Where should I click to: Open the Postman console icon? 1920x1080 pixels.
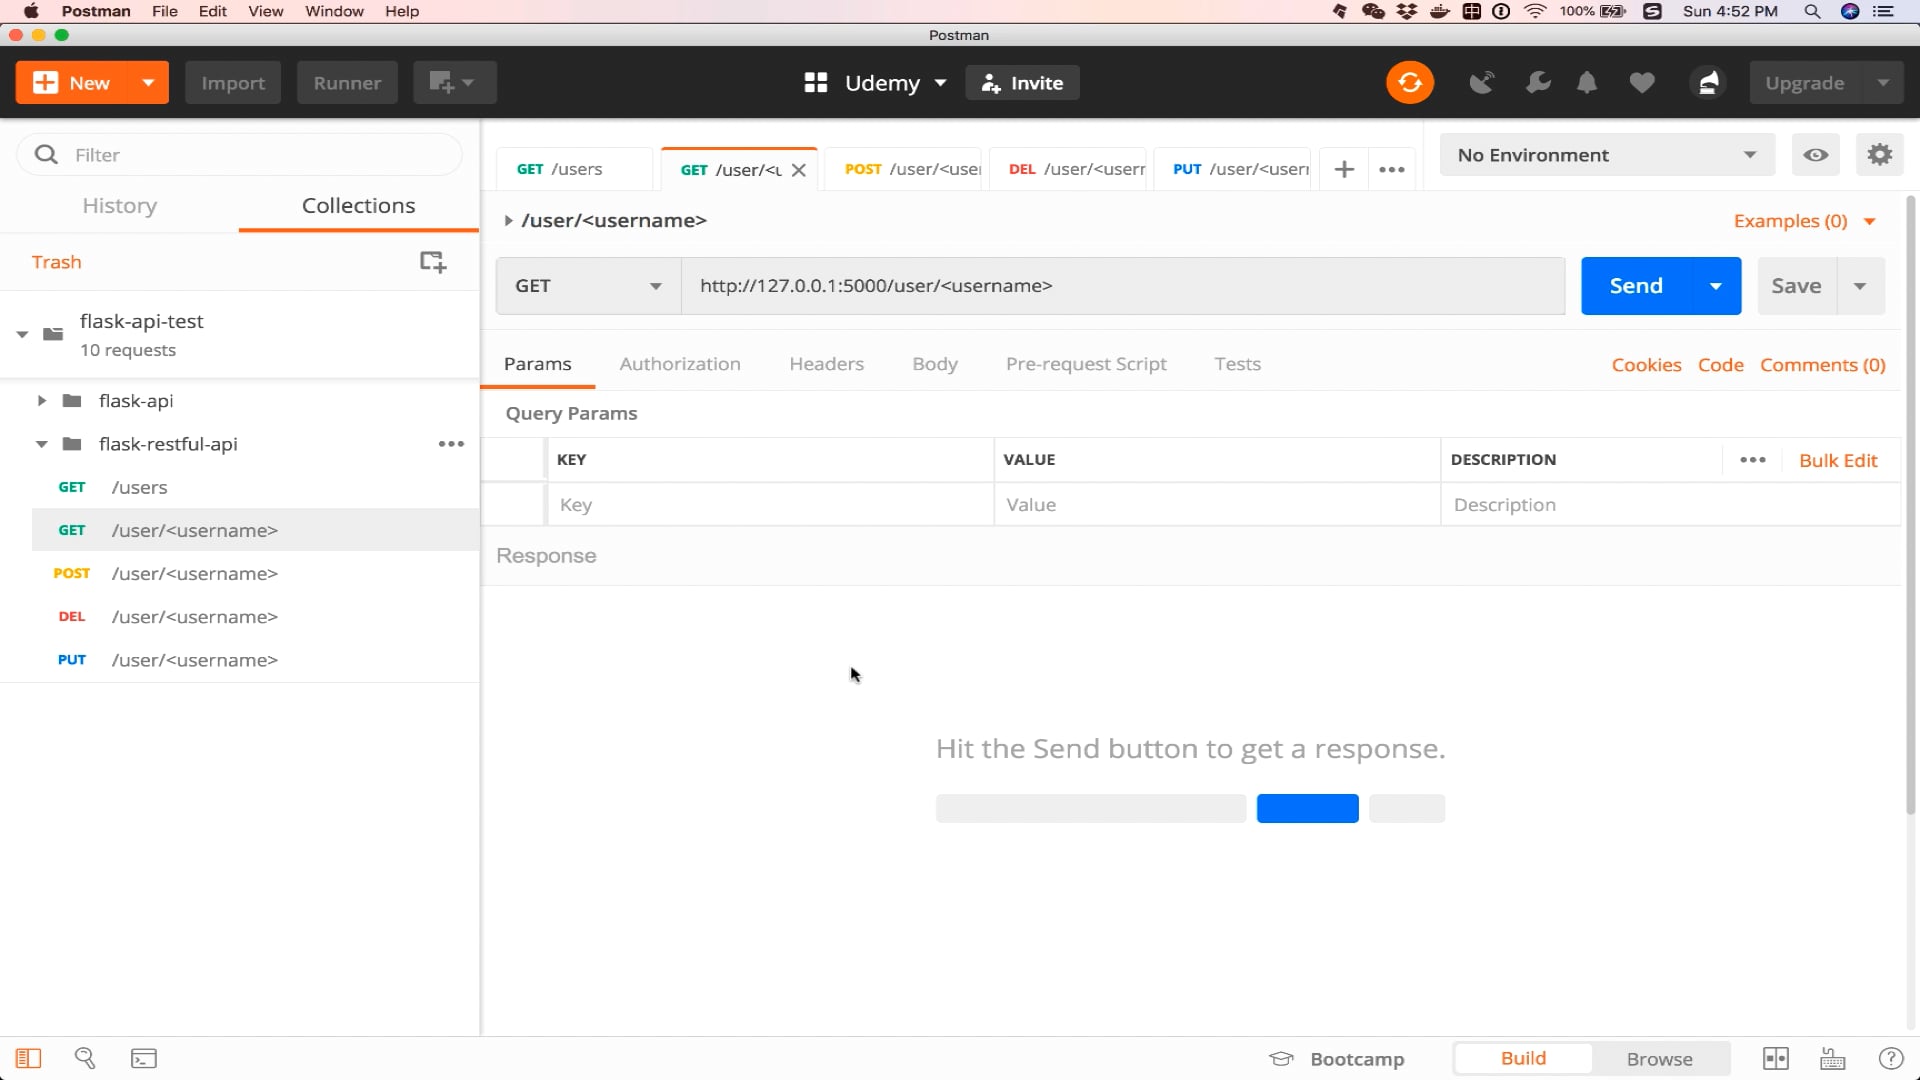point(144,1059)
